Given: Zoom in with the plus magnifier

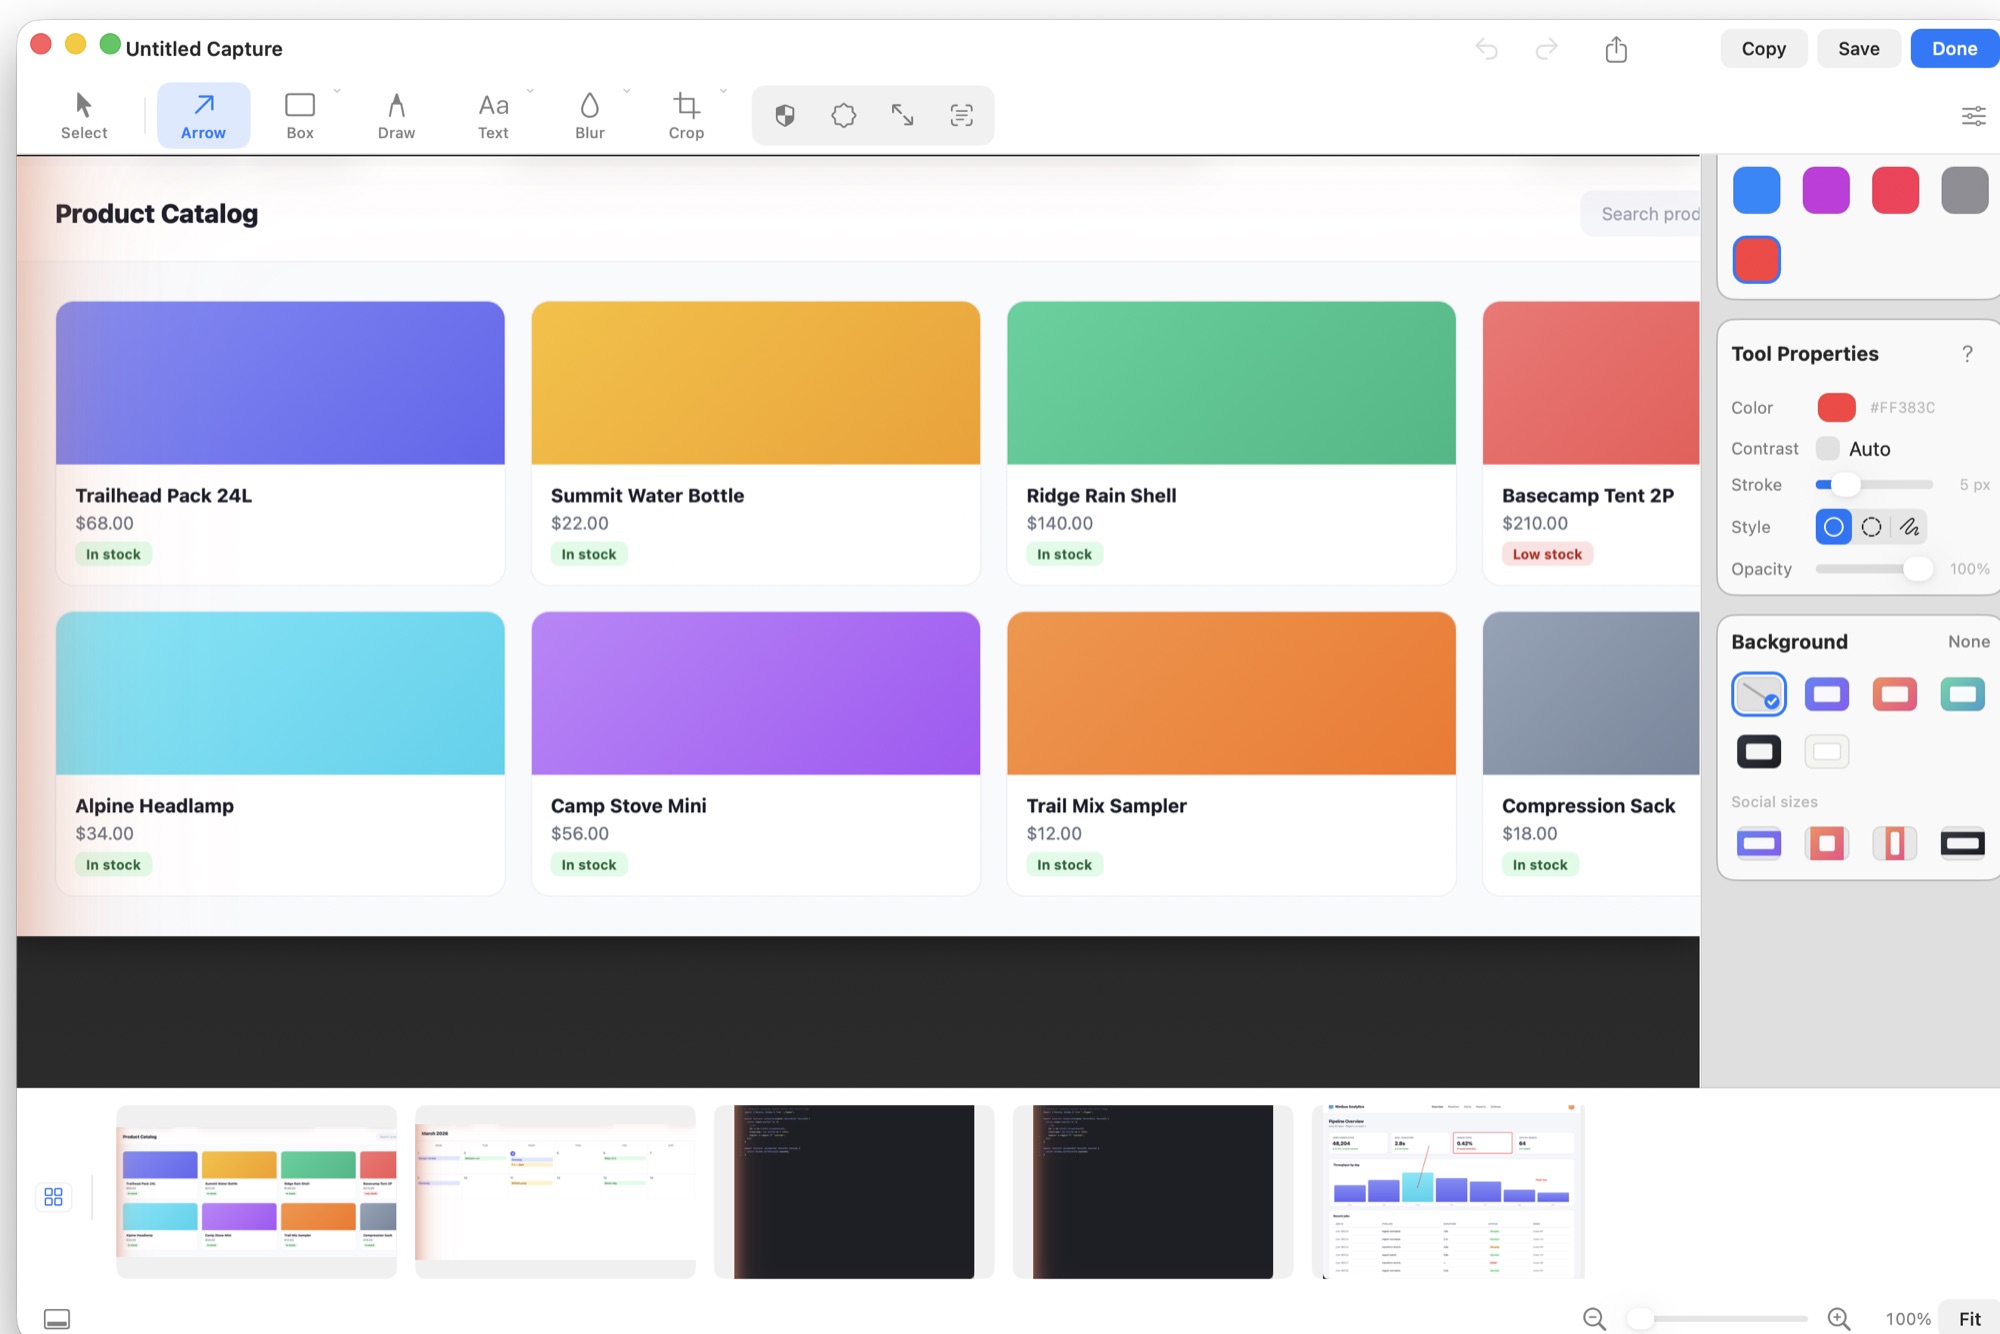Looking at the screenshot, I should pyautogui.click(x=1839, y=1319).
